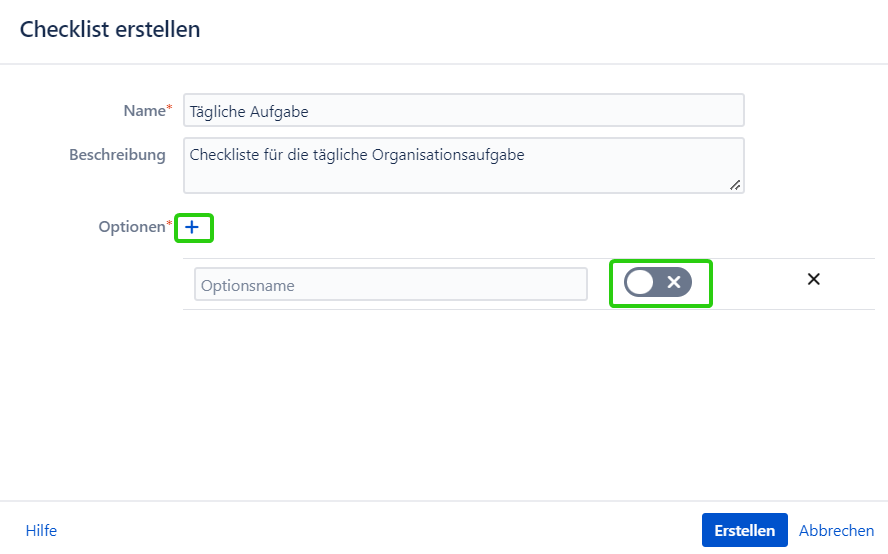The height and width of the screenshot is (554, 888).
Task: Open the Hilfe link
Action: [x=41, y=531]
